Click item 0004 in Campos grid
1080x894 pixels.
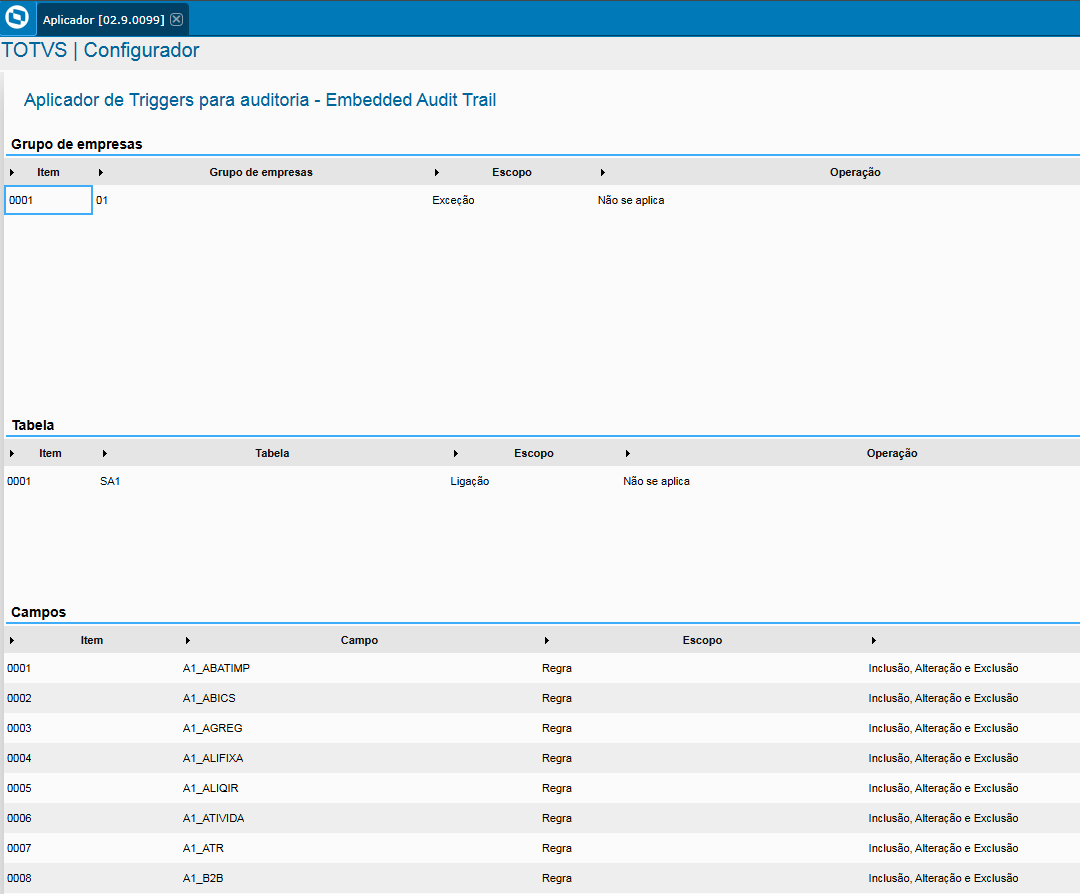tap(19, 758)
